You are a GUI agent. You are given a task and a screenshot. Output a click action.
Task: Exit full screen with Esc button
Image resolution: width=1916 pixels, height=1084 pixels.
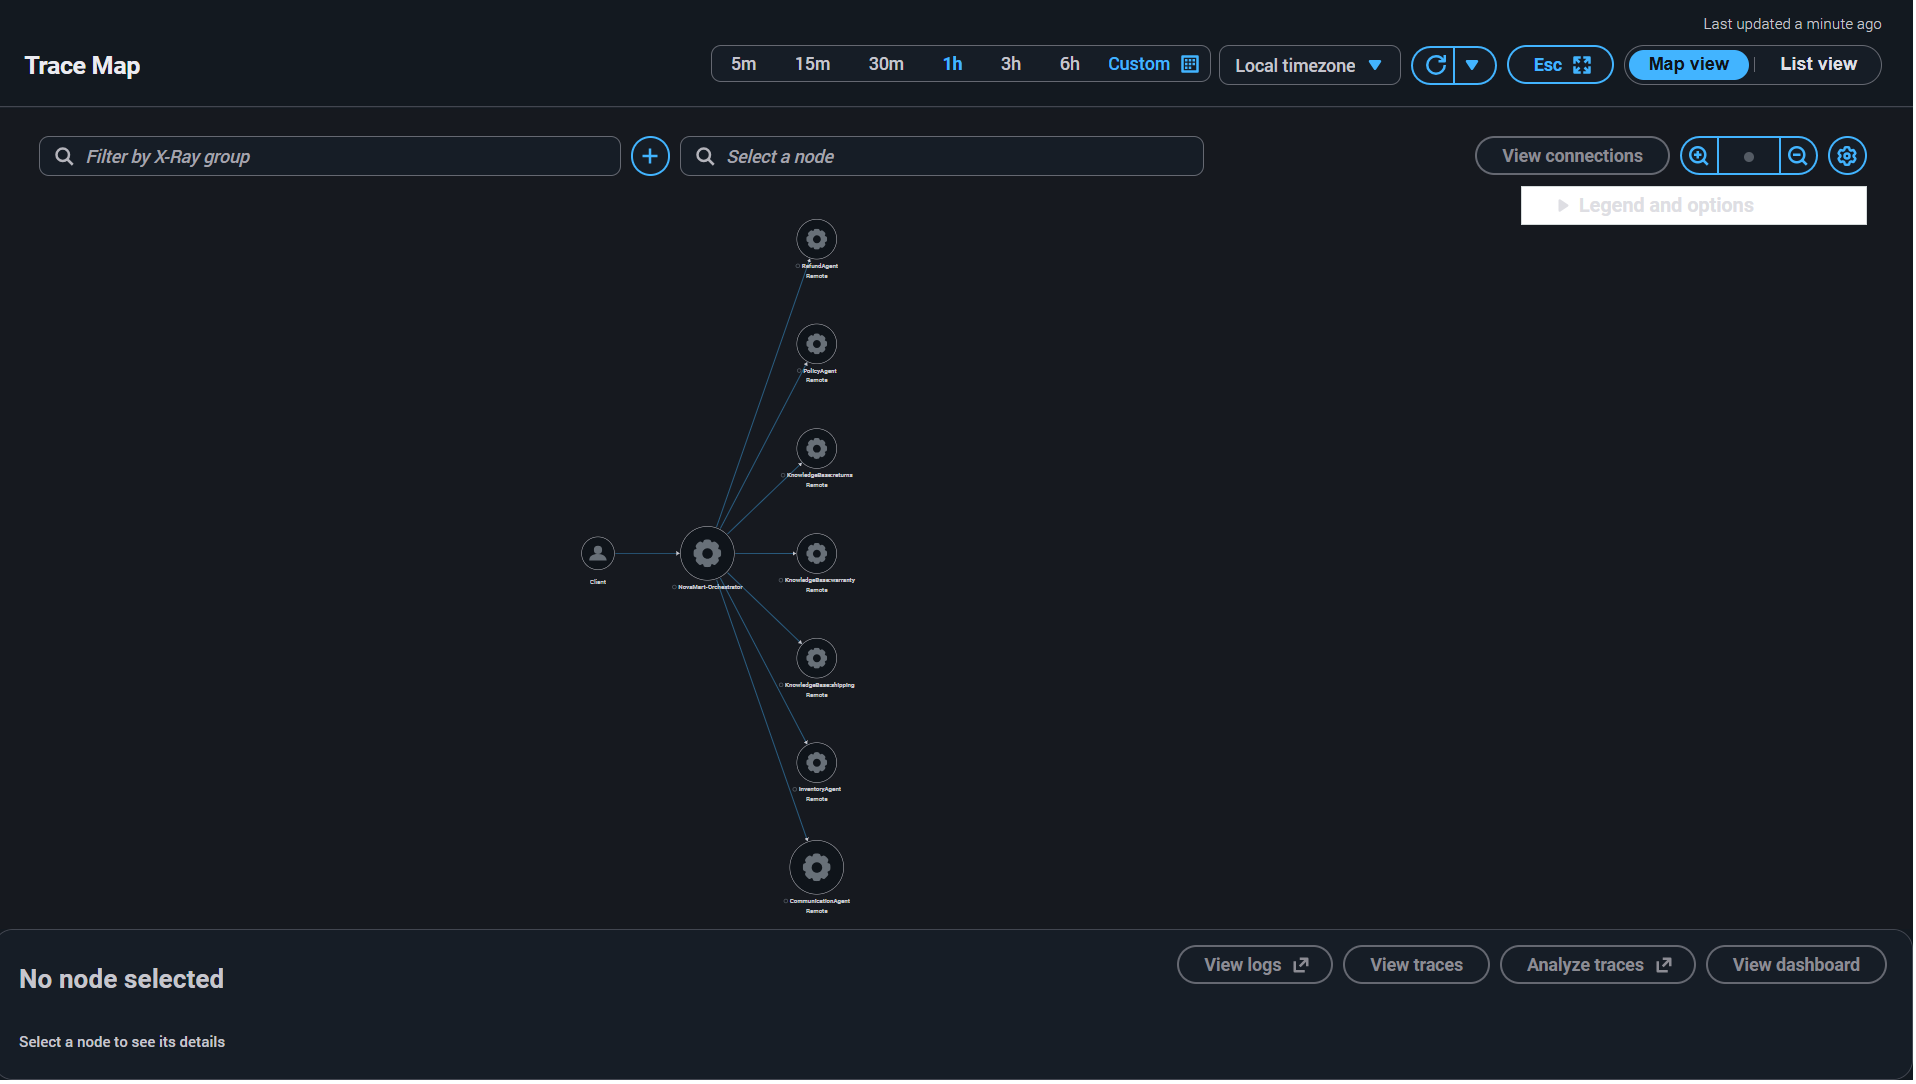1561,65
